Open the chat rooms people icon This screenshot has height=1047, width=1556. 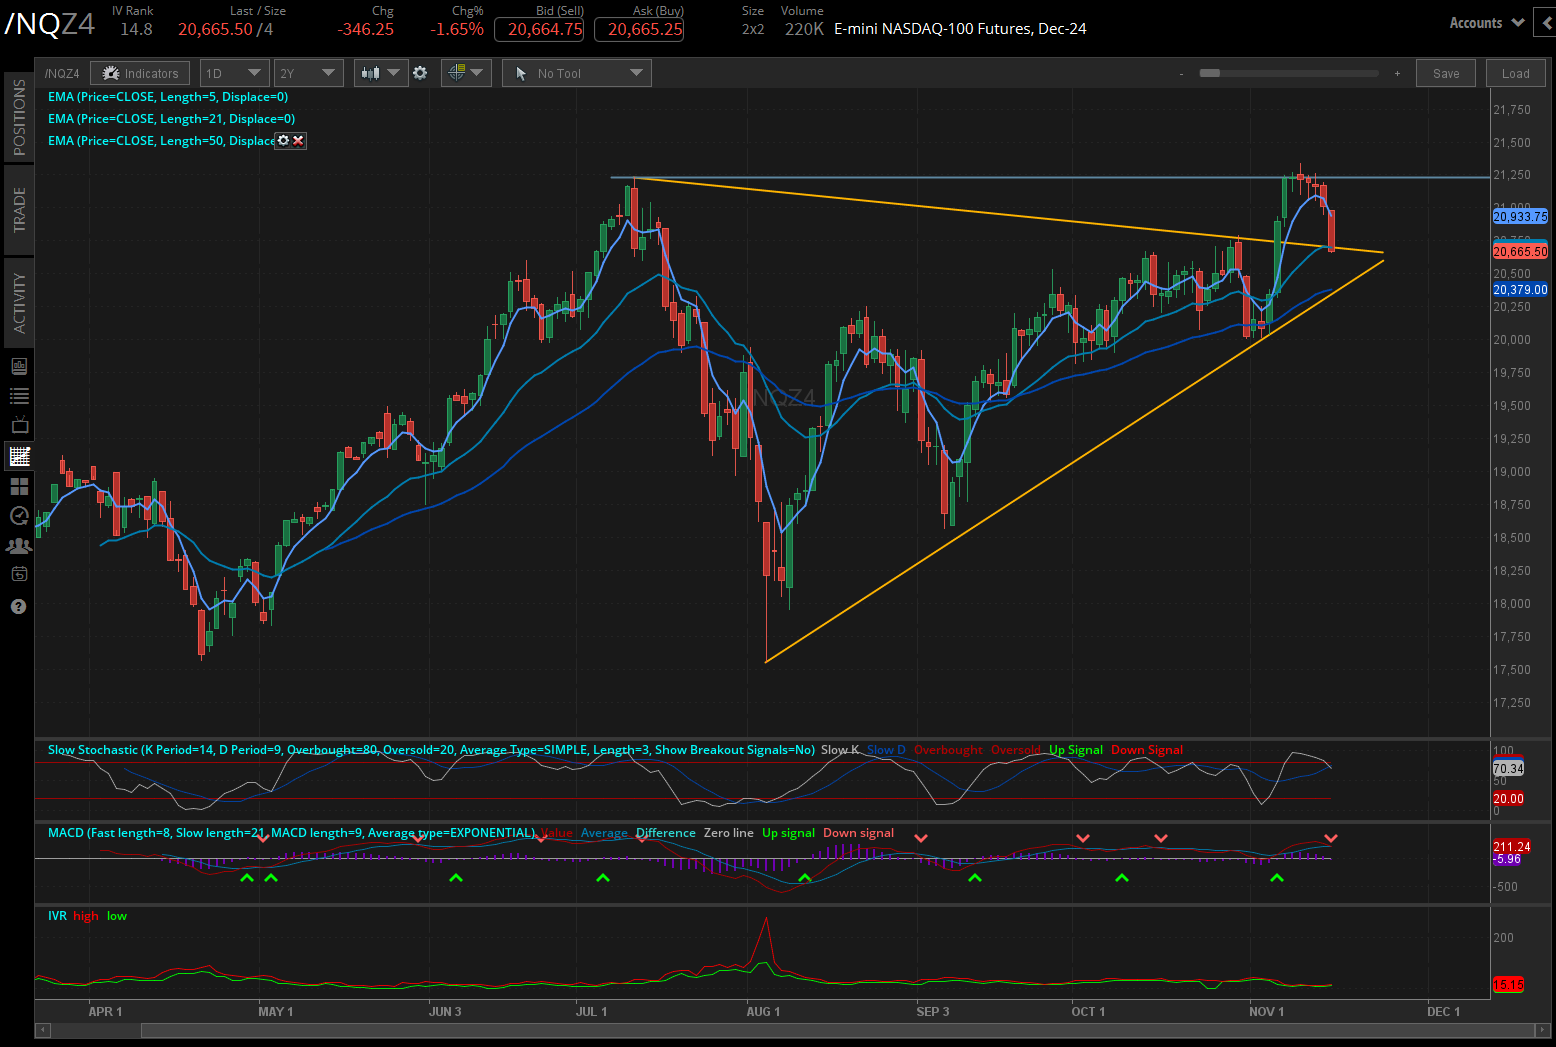[x=19, y=545]
